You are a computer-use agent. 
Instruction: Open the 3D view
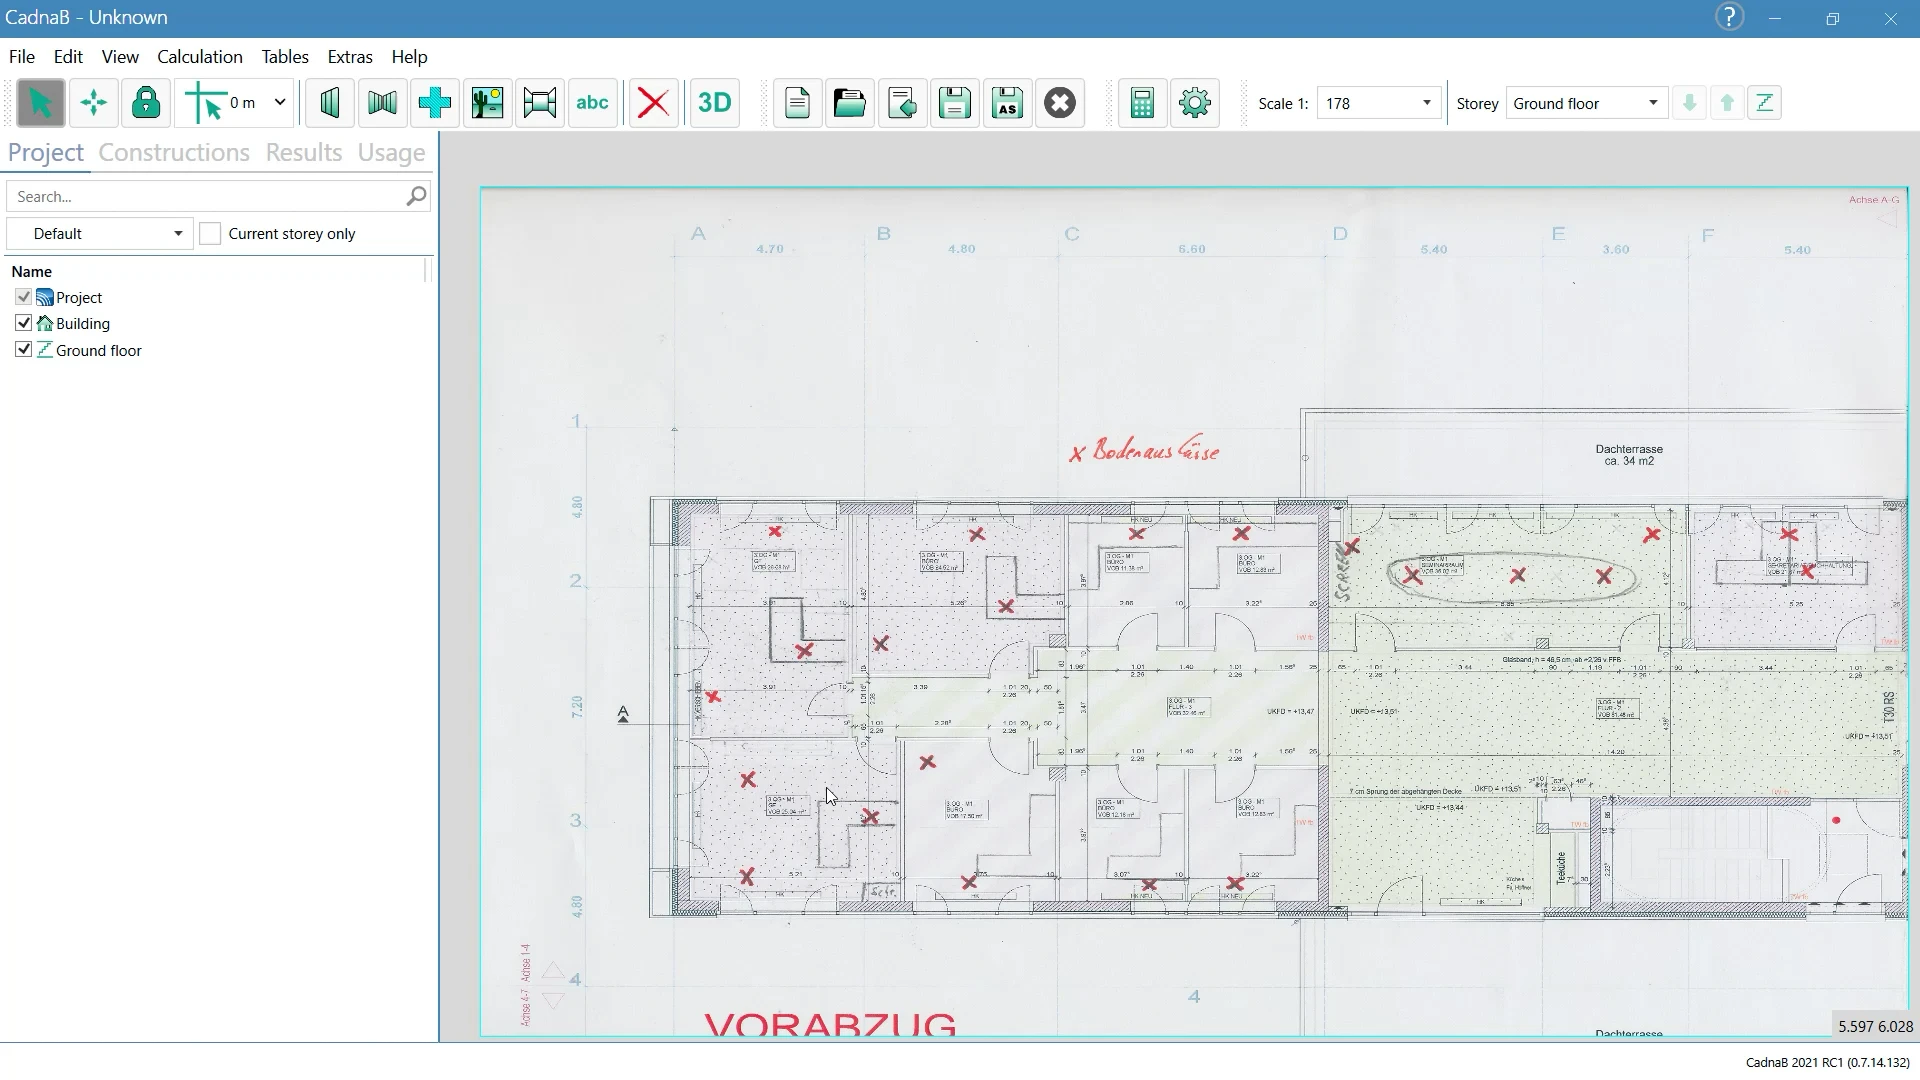[715, 103]
